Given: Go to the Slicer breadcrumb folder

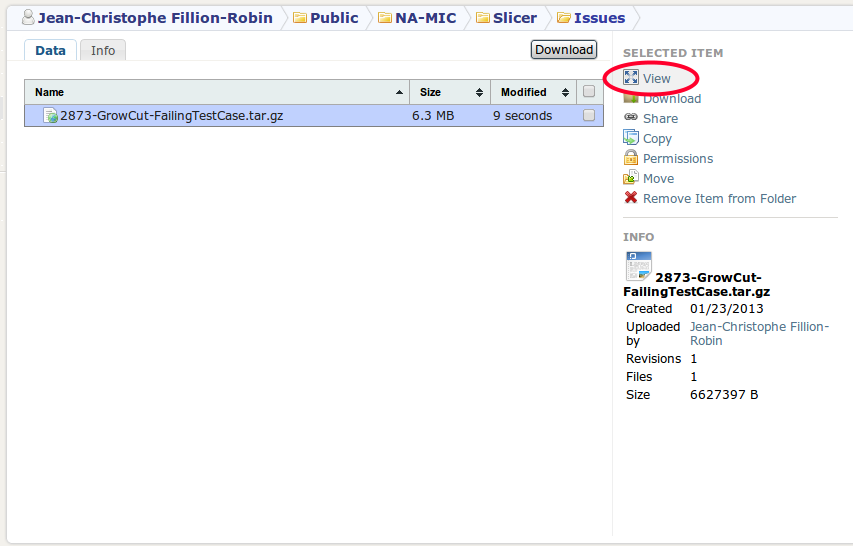Looking at the screenshot, I should pyautogui.click(x=514, y=18).
